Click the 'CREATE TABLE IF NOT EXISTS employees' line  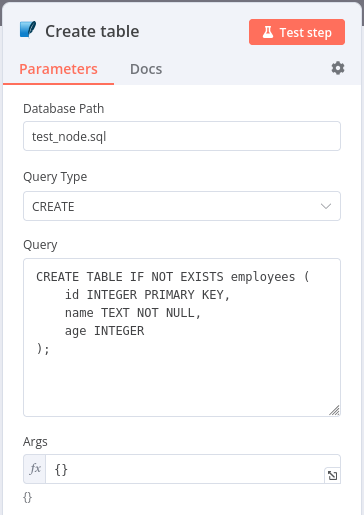(x=173, y=277)
